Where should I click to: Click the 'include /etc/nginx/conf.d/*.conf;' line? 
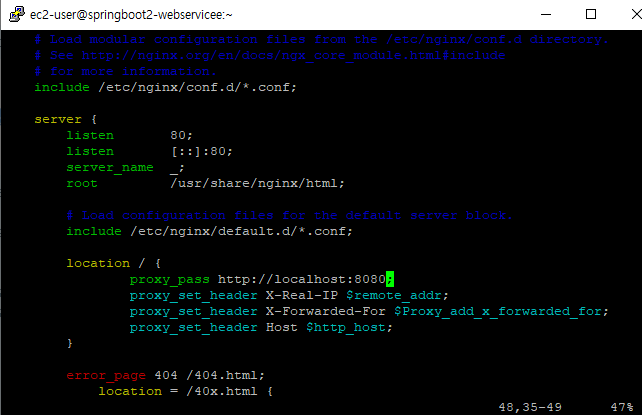pos(165,88)
